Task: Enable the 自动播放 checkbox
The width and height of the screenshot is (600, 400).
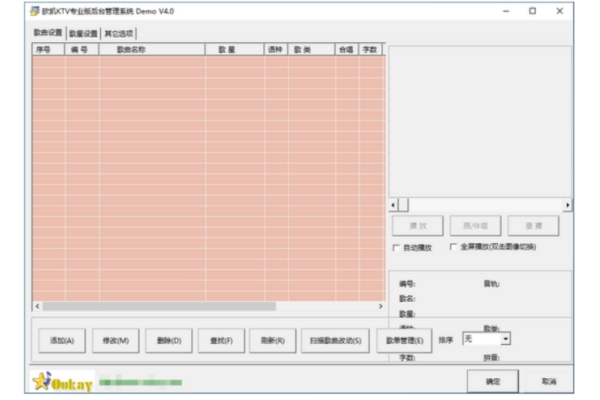Action: [396, 246]
